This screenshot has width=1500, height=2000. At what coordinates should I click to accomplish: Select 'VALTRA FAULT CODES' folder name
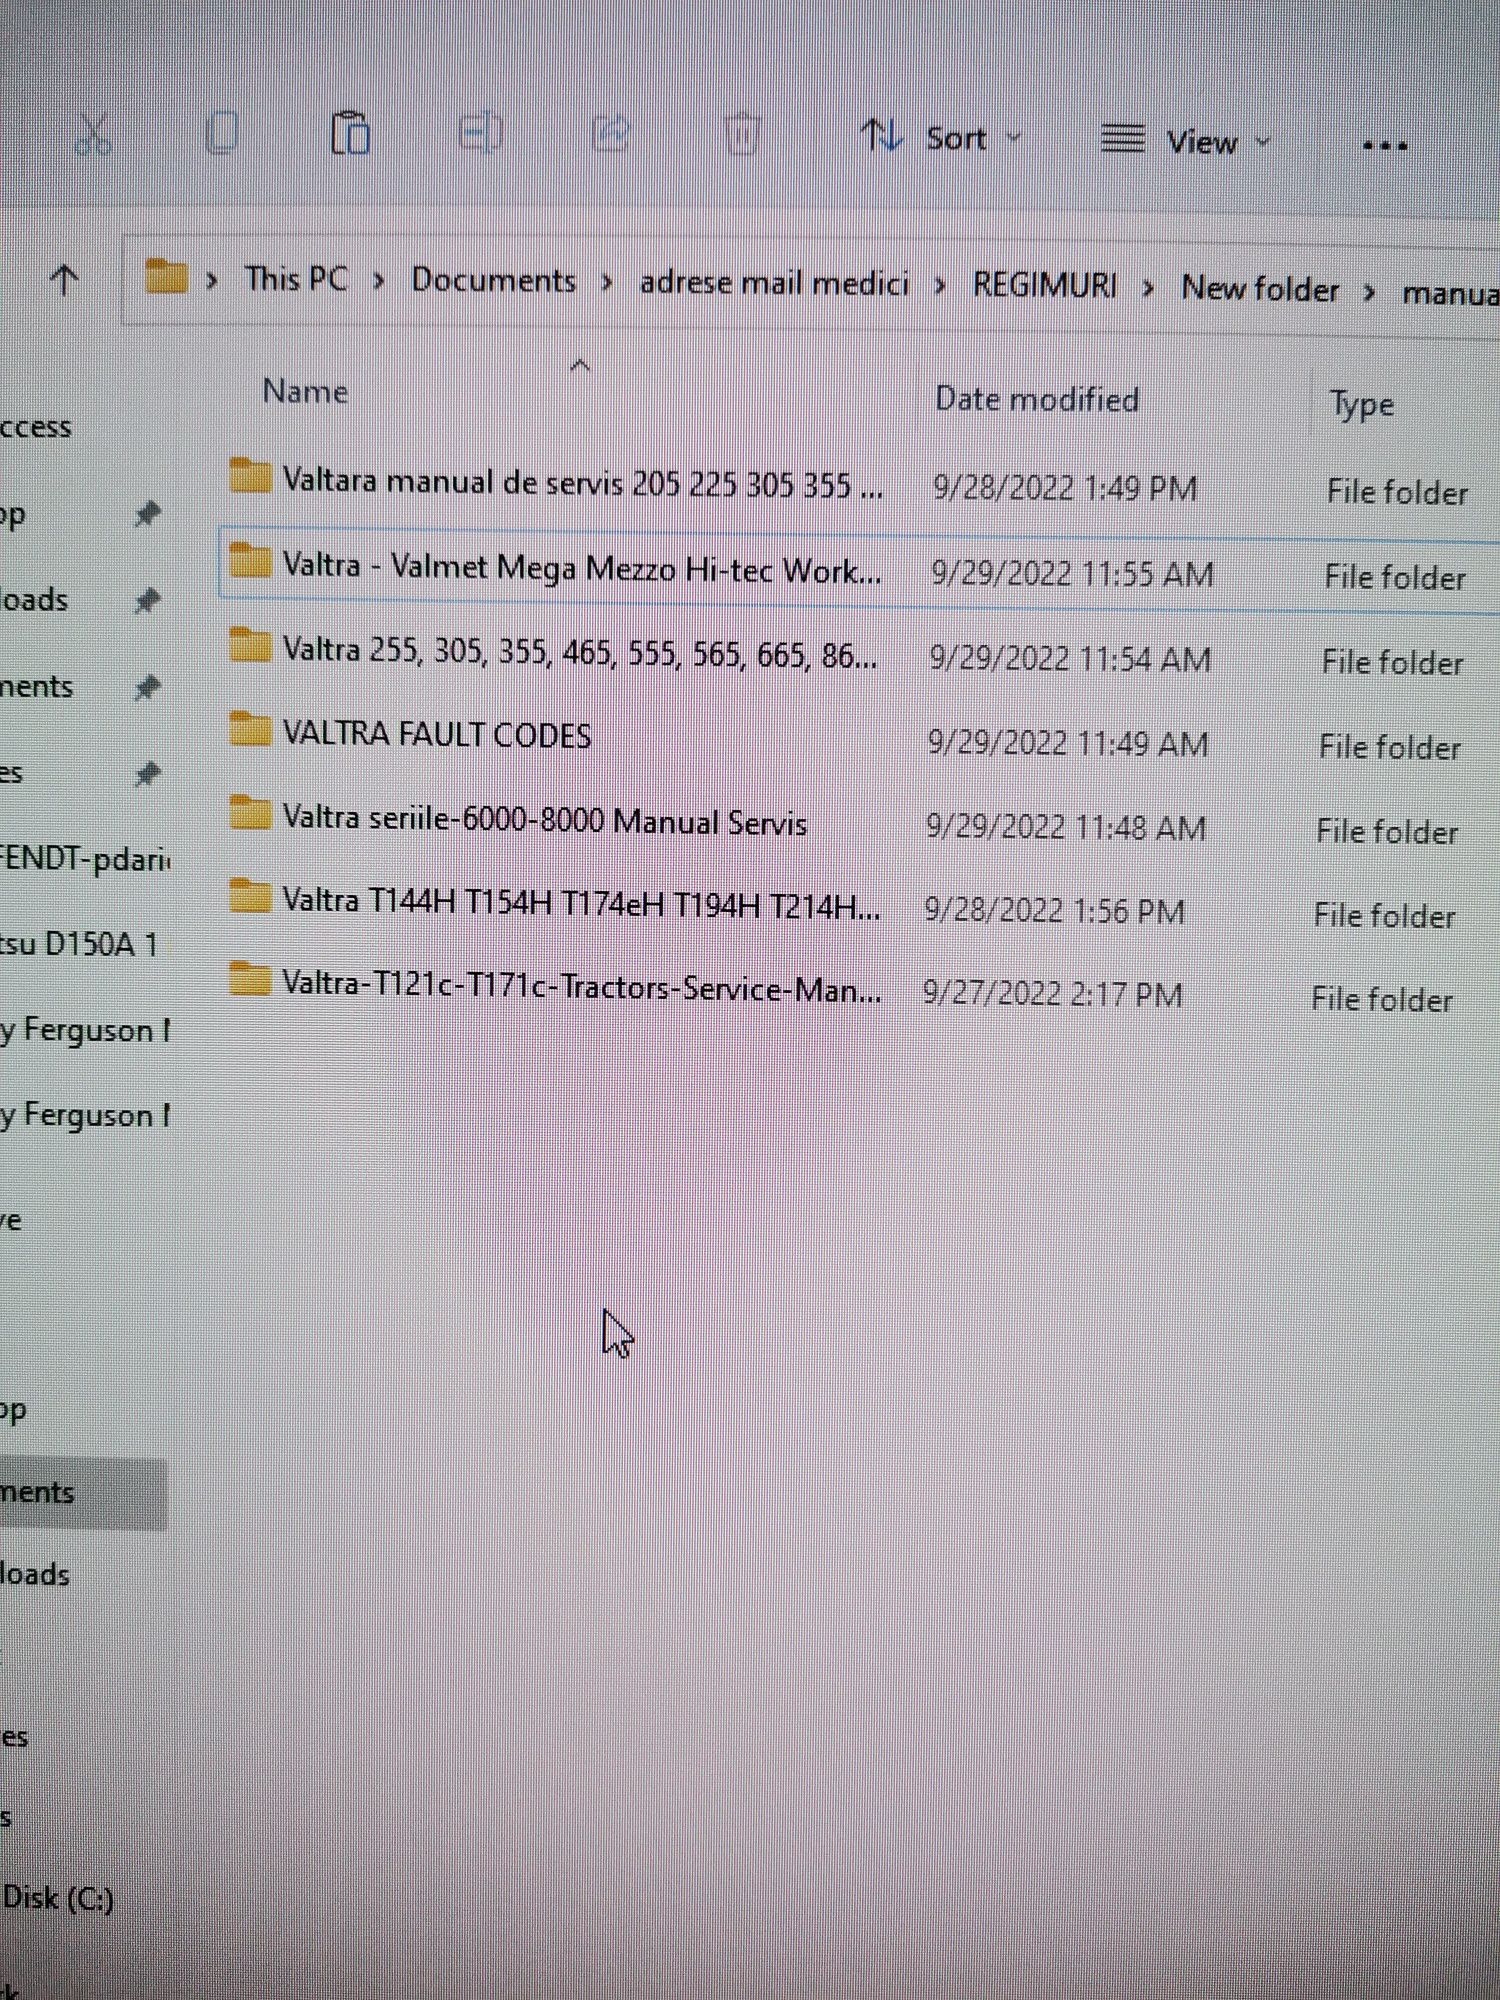[x=437, y=735]
